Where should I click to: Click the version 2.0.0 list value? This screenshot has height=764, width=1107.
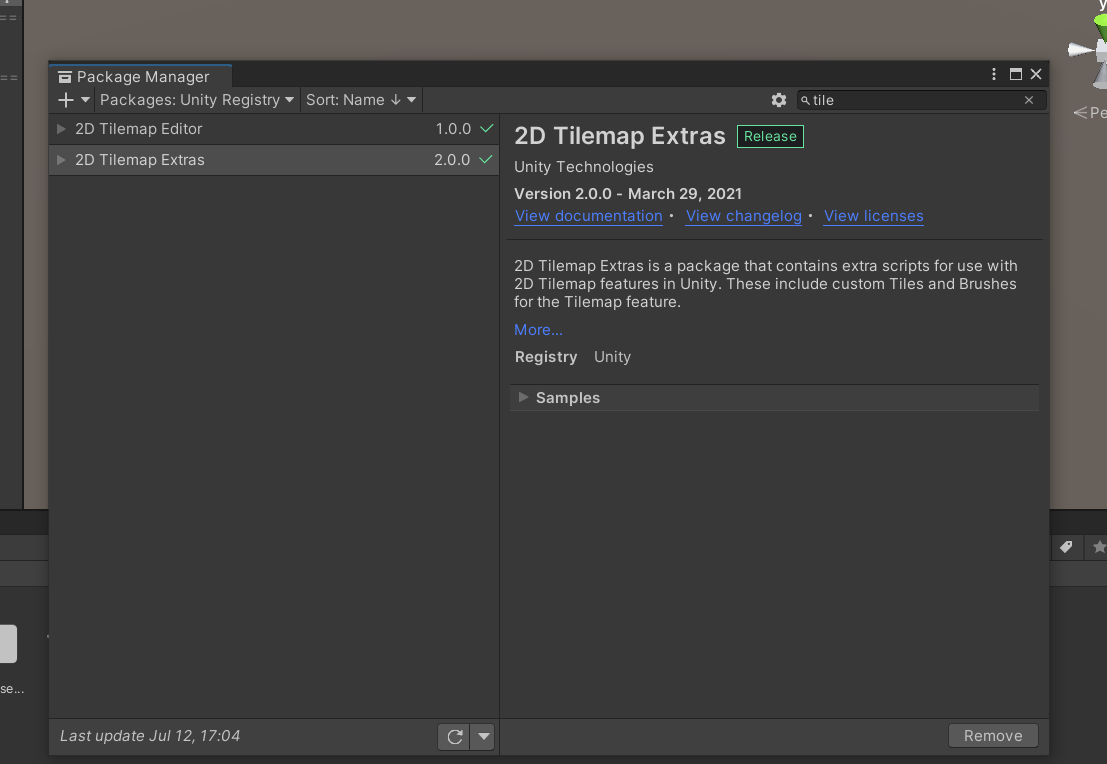[453, 160]
